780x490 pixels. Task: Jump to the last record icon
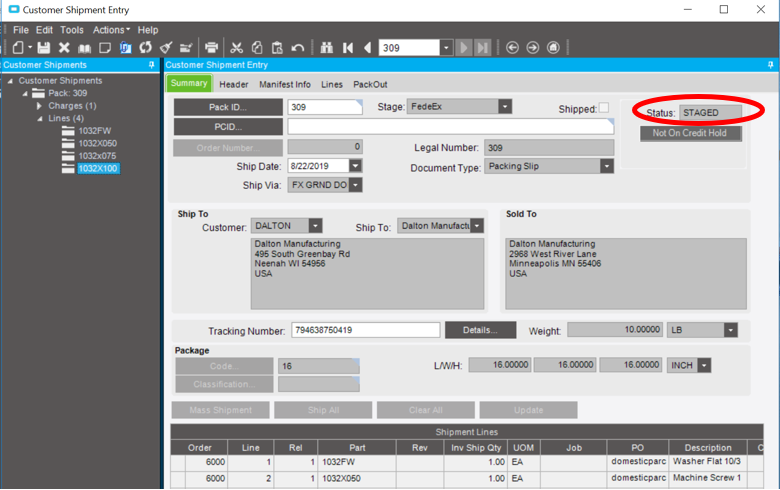coord(483,48)
